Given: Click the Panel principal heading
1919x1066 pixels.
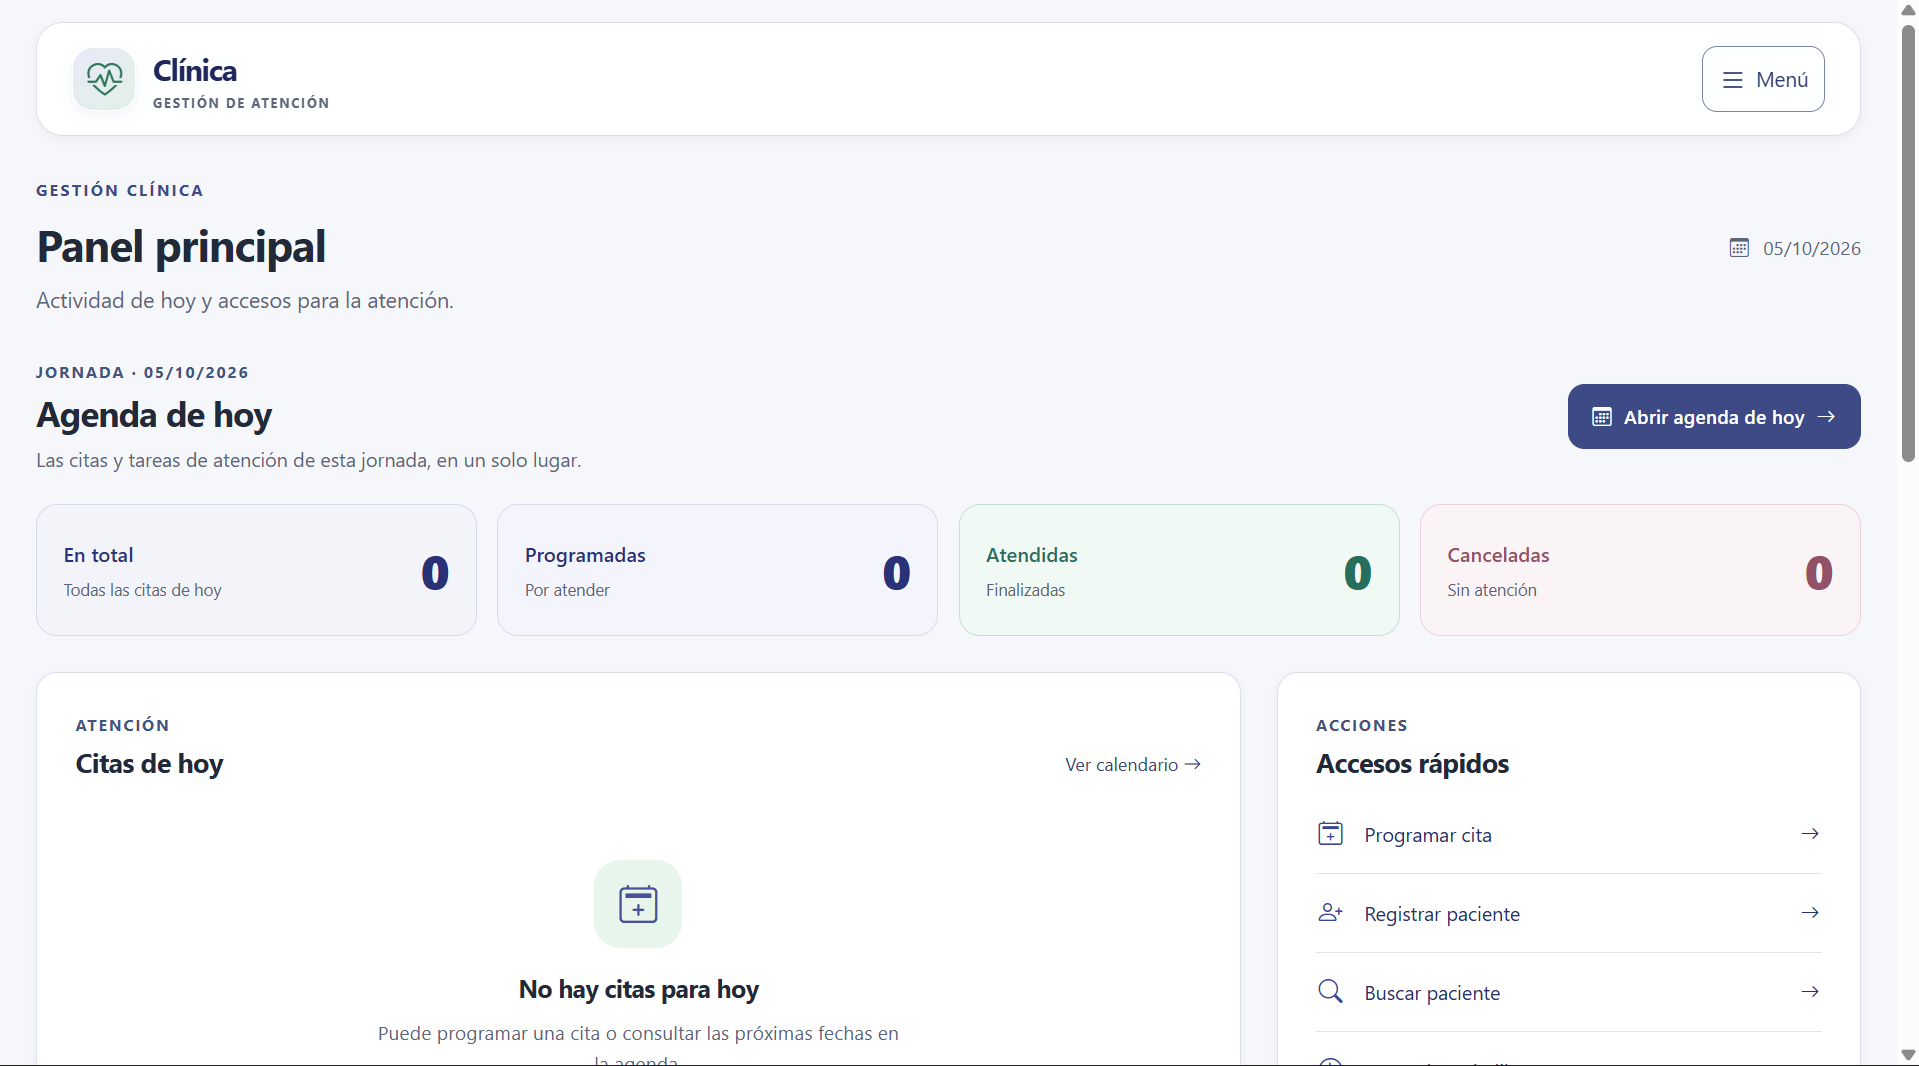Looking at the screenshot, I should [181, 247].
